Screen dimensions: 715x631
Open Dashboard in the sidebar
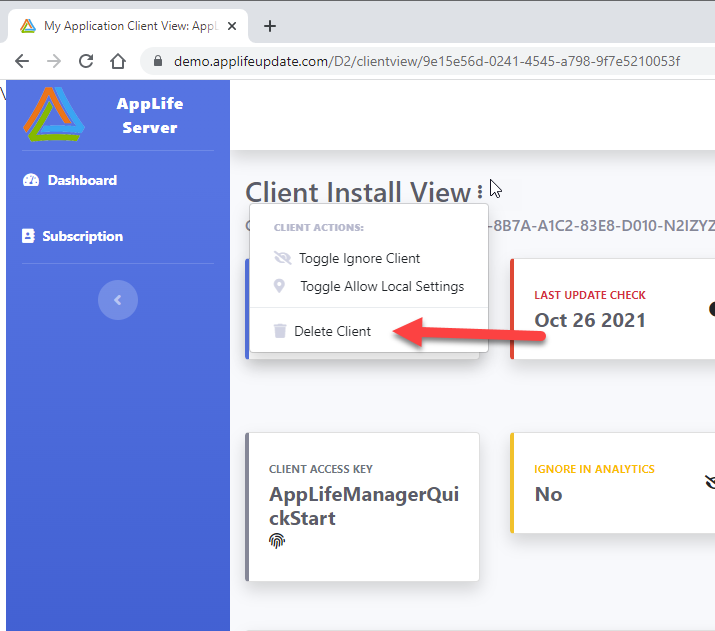[83, 180]
